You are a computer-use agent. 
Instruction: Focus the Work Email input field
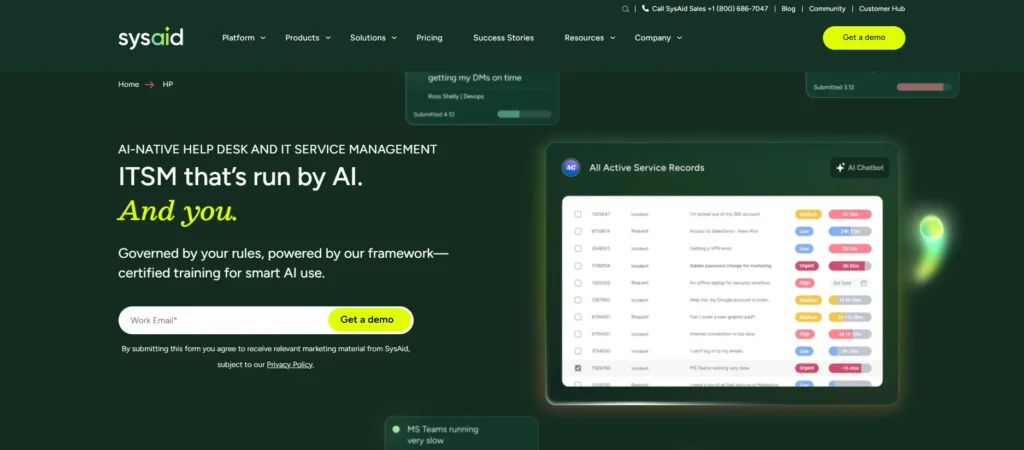pyautogui.click(x=223, y=320)
